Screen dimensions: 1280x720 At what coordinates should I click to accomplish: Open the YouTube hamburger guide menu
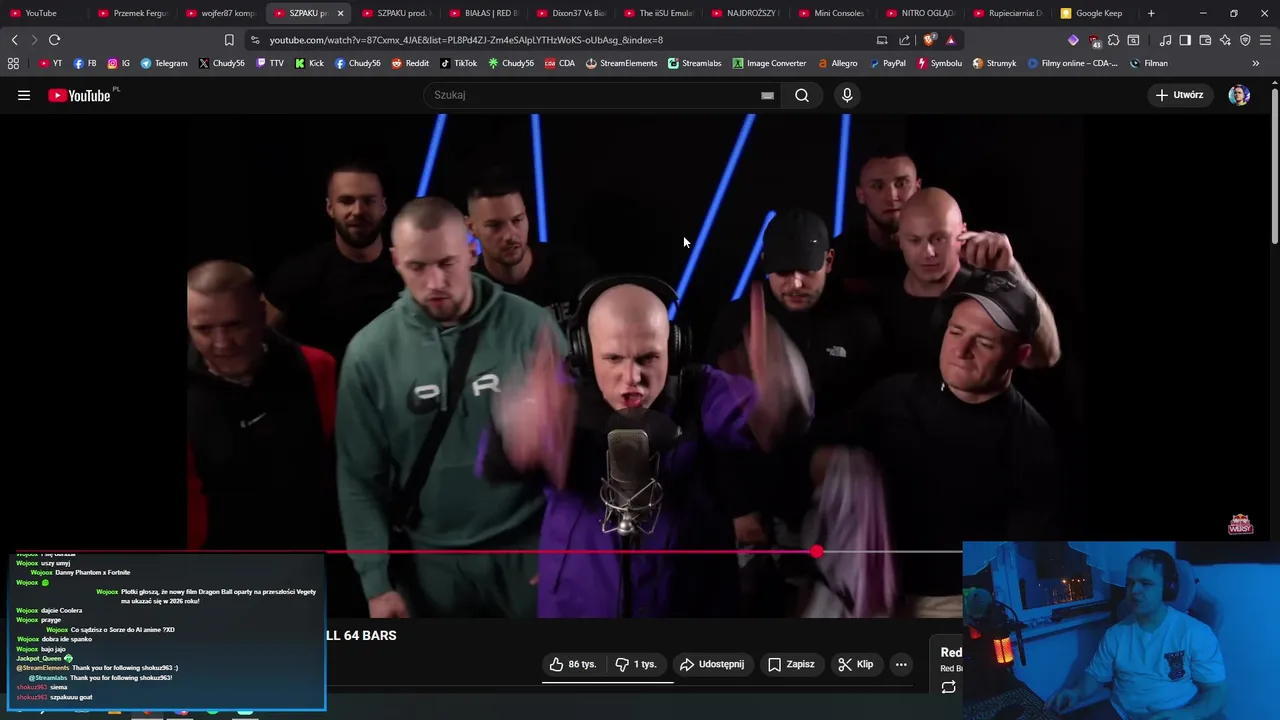24,95
